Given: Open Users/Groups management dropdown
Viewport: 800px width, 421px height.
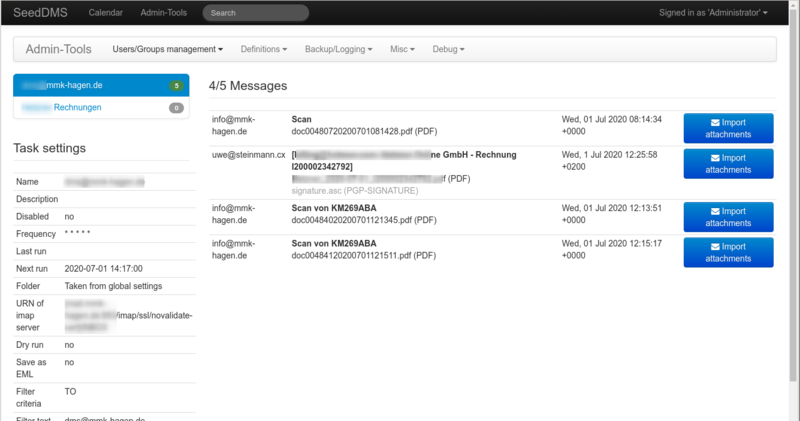Looking at the screenshot, I should [x=167, y=49].
